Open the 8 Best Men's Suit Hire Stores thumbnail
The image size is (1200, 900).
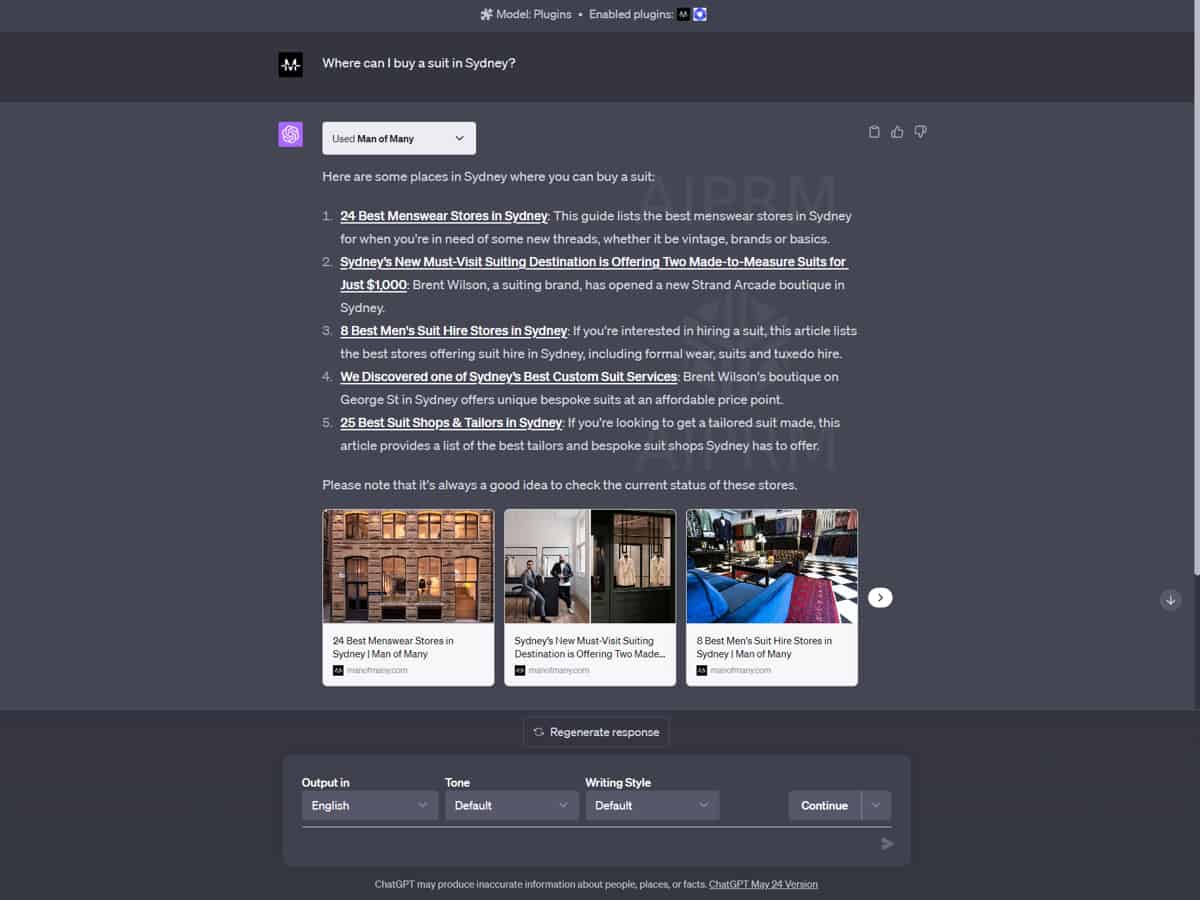[771, 566]
